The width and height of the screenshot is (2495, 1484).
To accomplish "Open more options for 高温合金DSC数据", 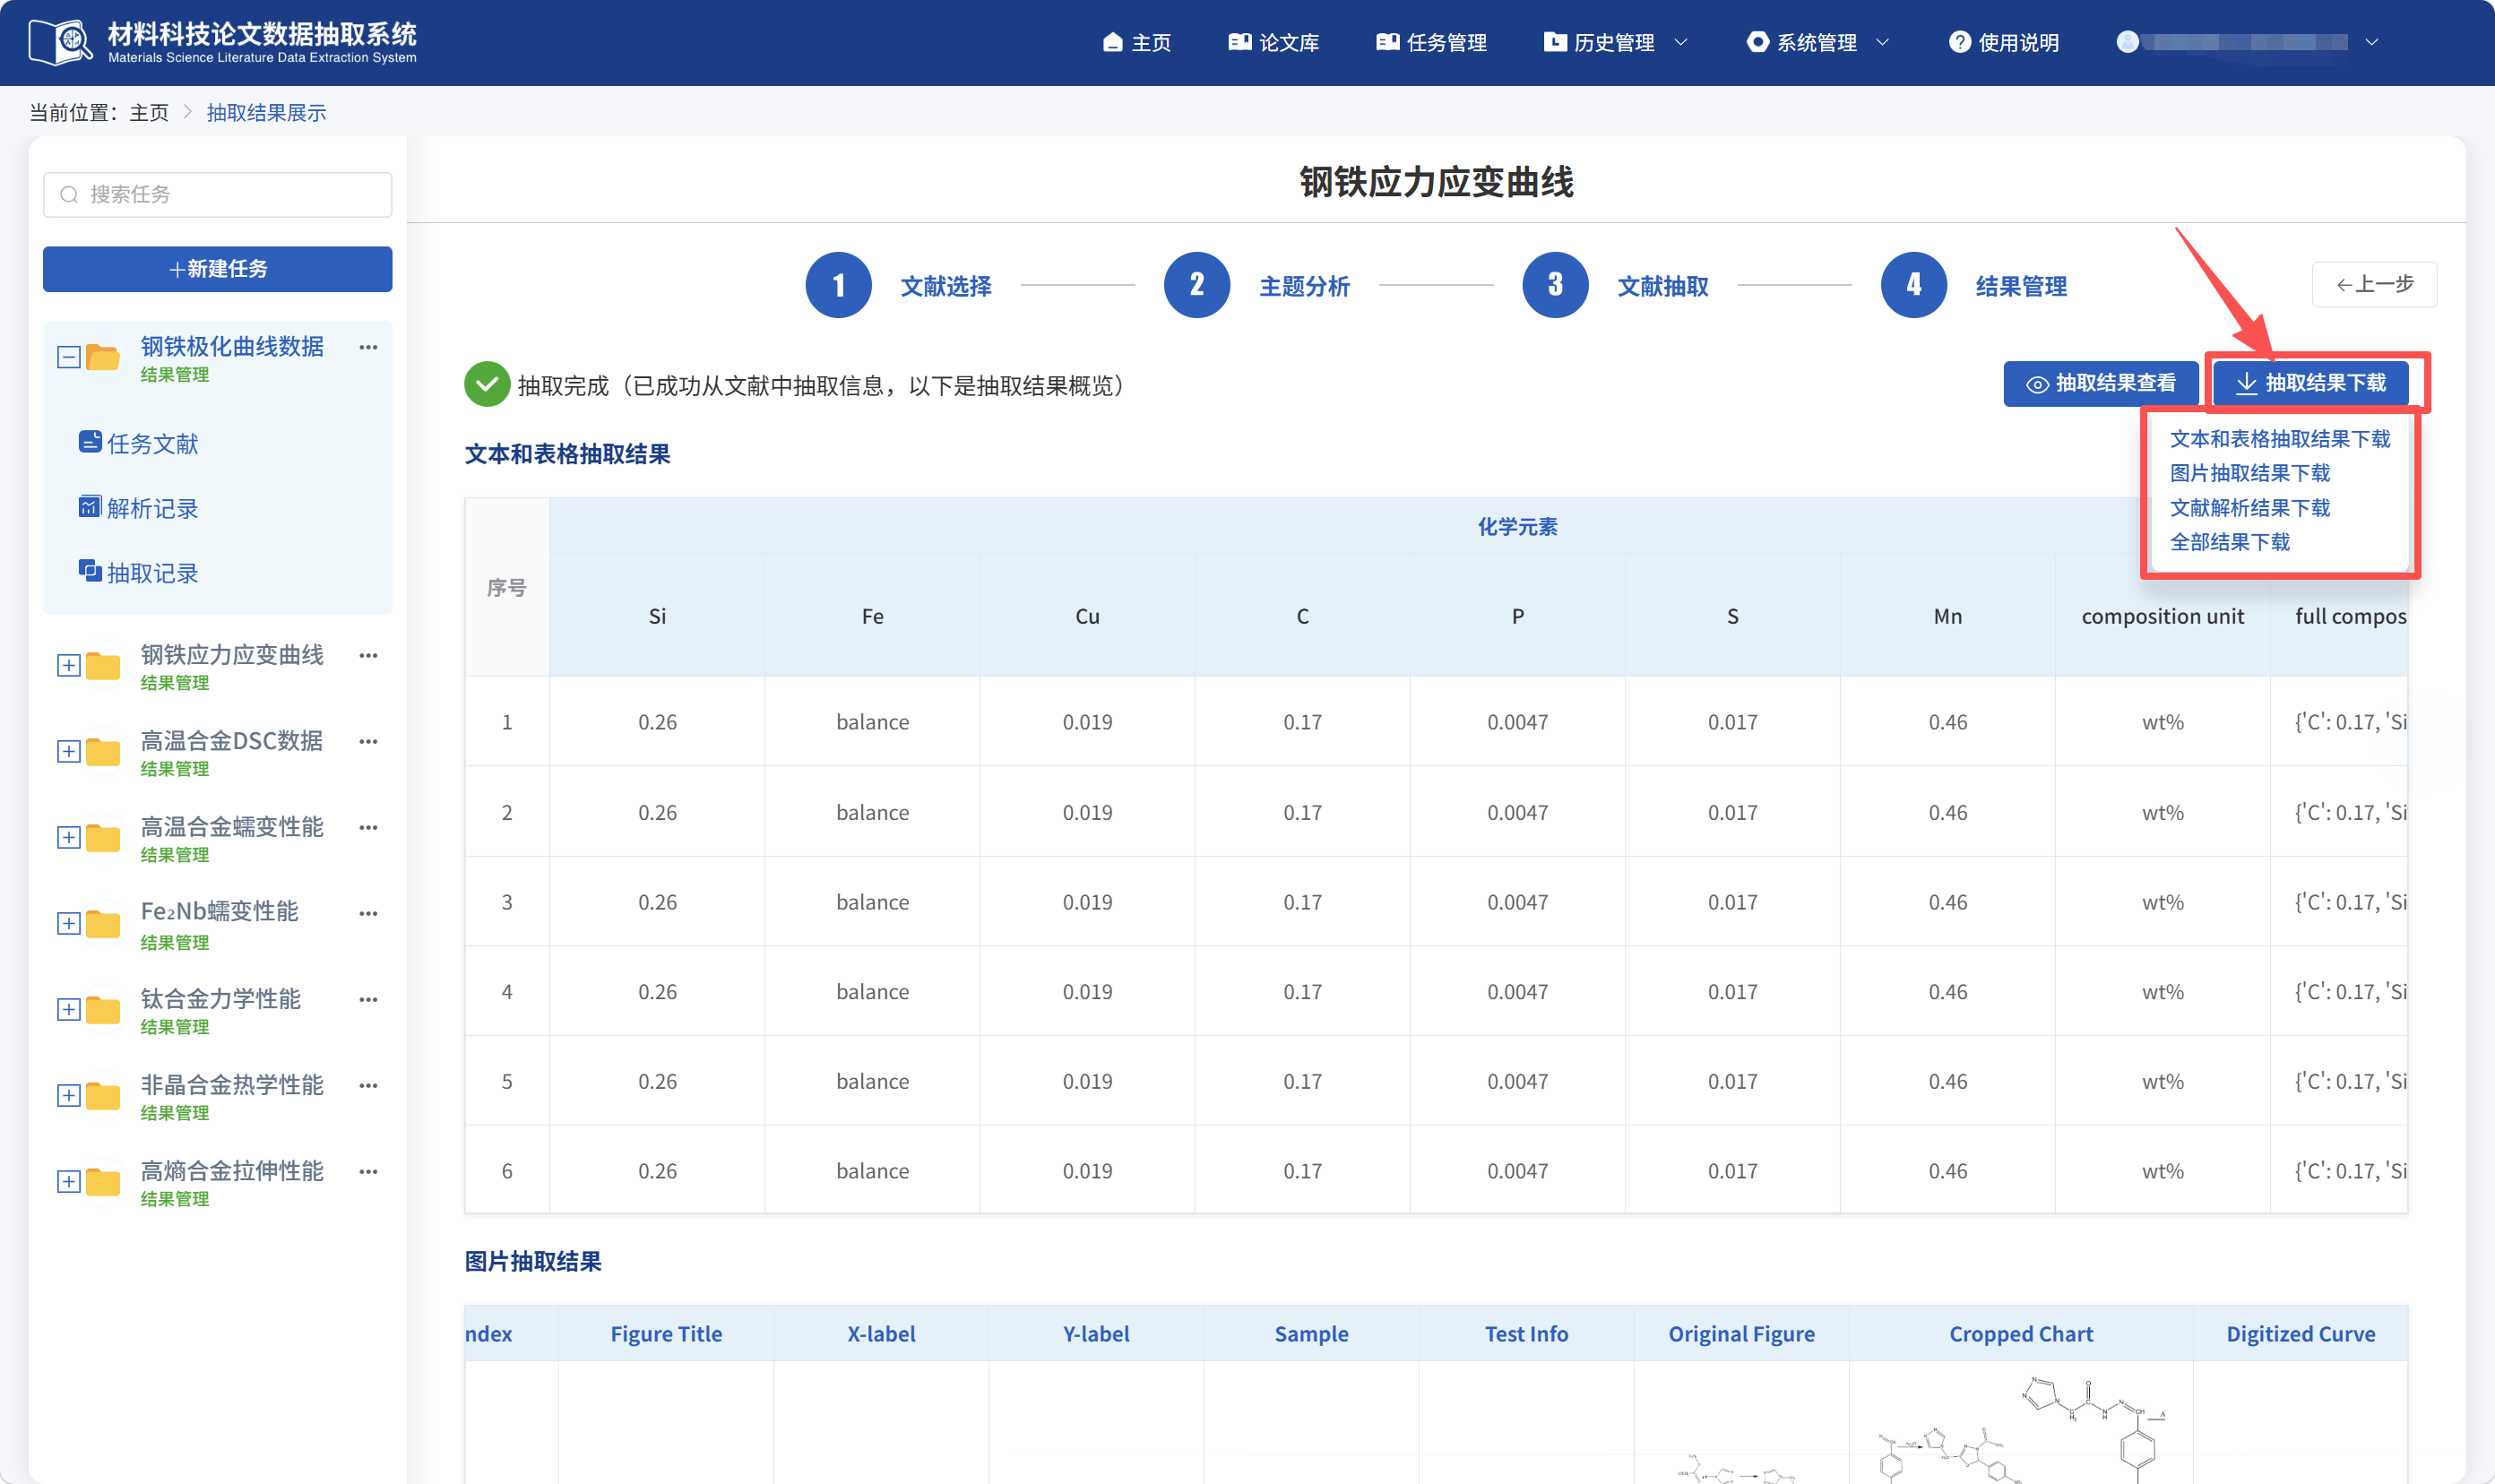I will pos(368,741).
